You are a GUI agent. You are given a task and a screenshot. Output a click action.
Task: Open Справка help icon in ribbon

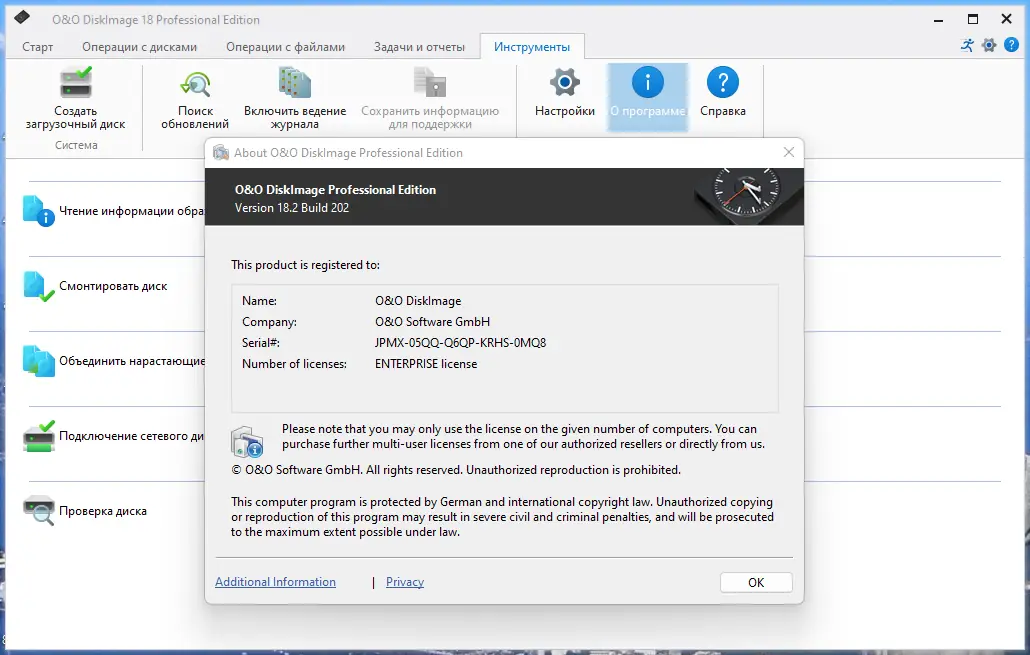click(x=723, y=82)
